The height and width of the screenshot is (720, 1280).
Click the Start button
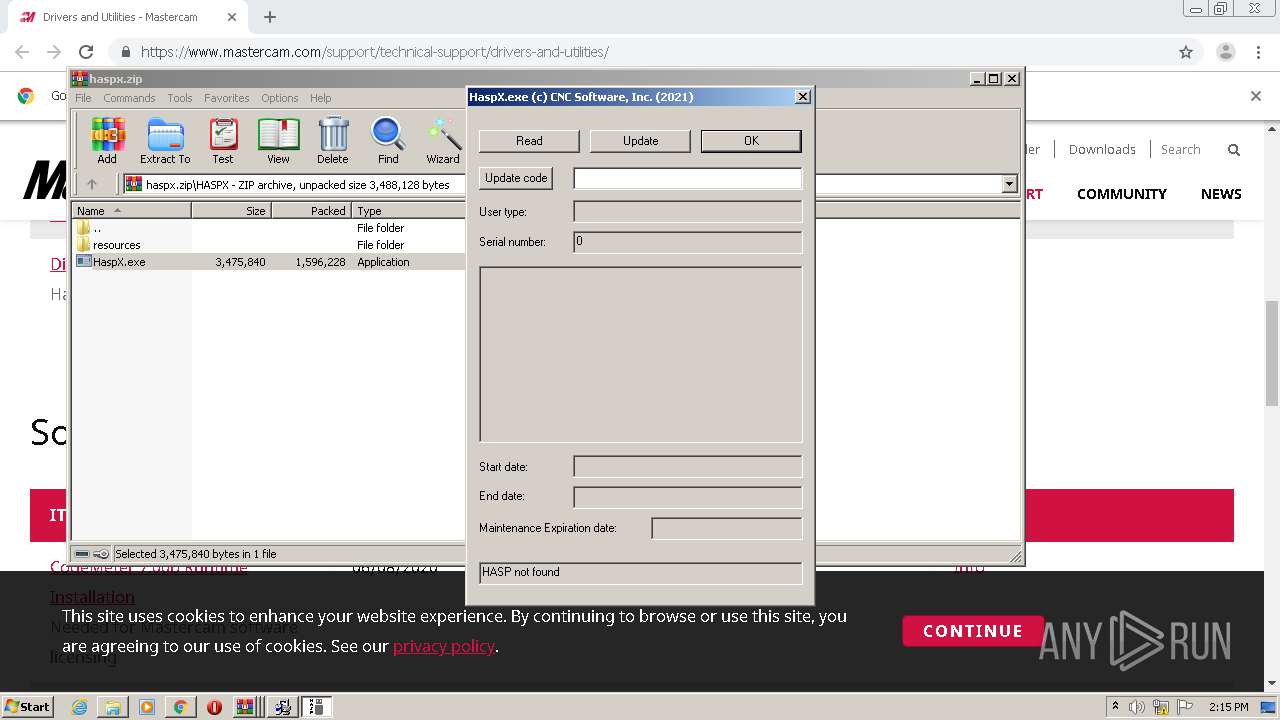click(27, 707)
